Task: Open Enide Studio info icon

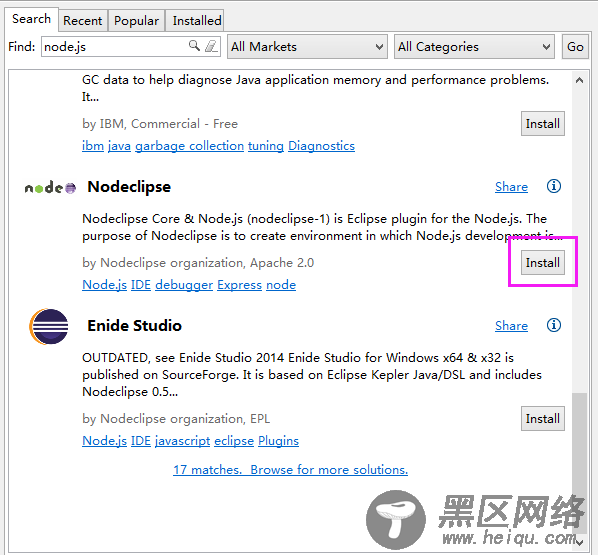Action: [x=553, y=325]
